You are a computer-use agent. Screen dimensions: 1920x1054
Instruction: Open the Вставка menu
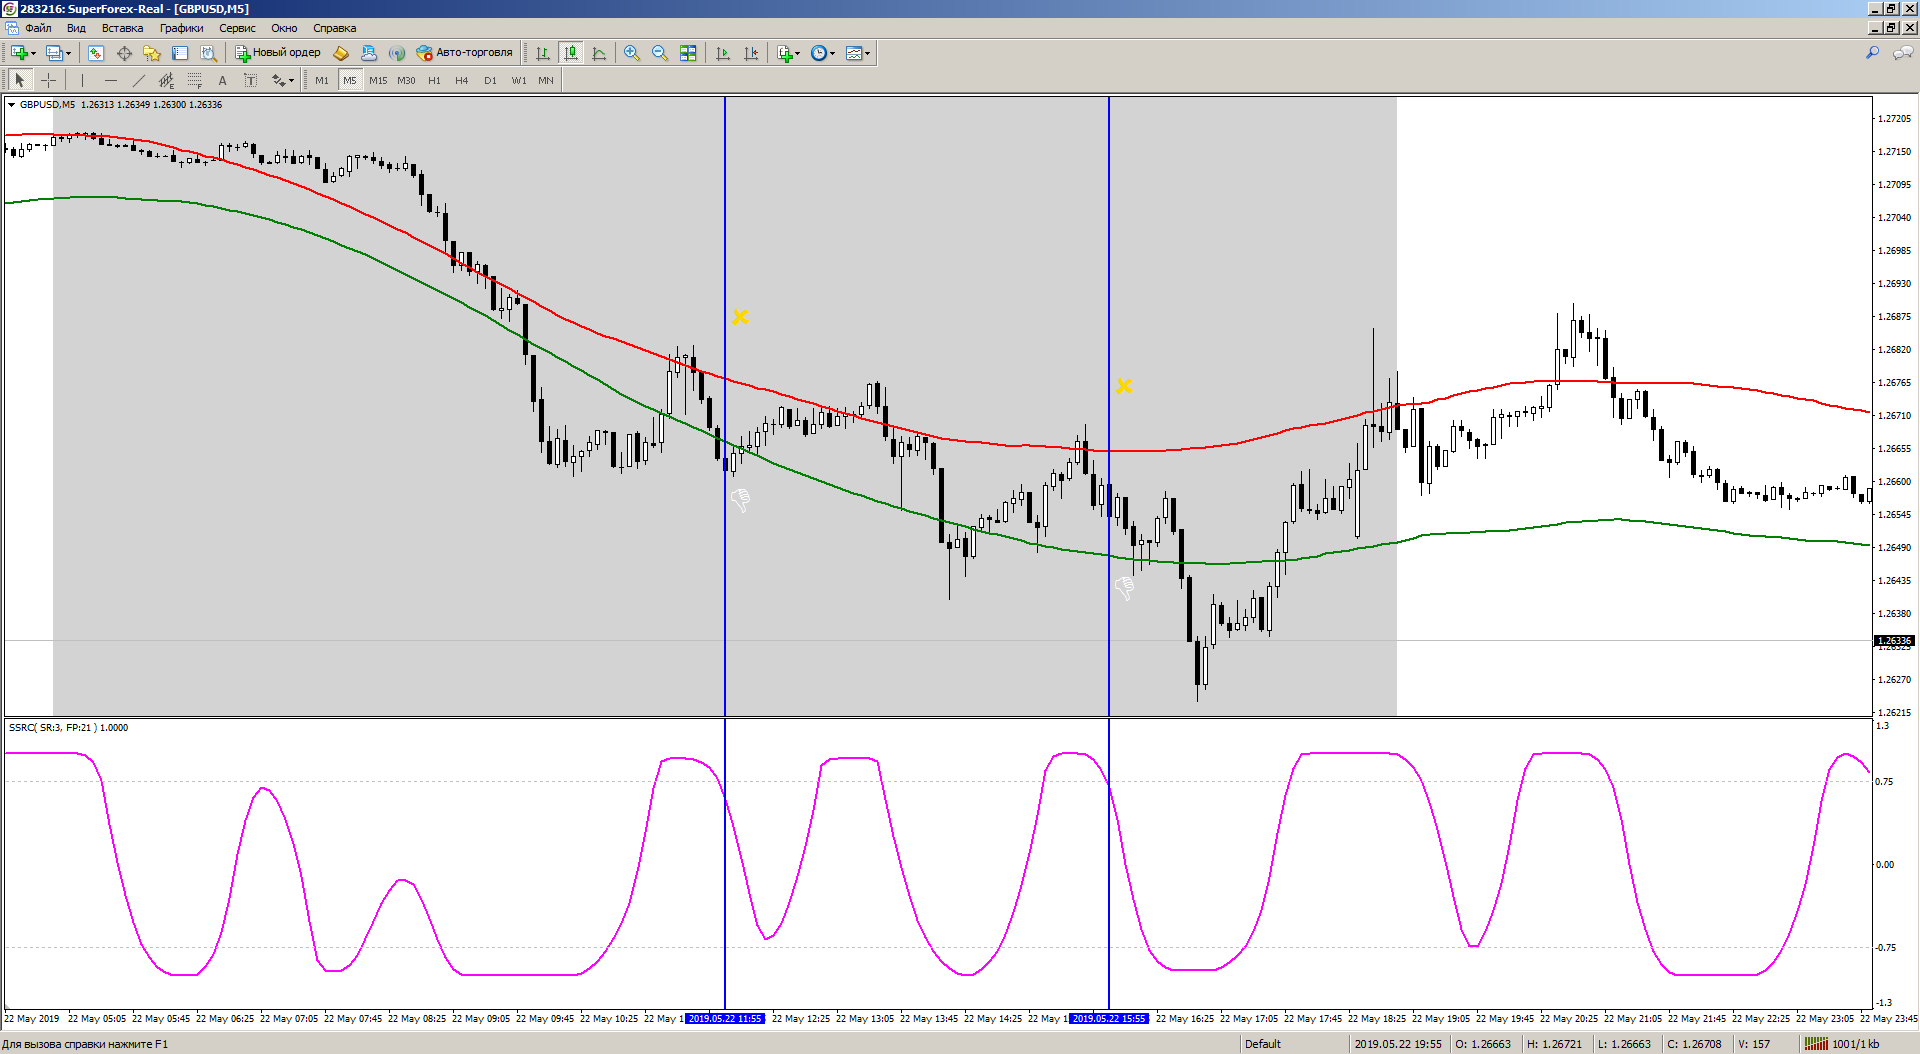coord(122,28)
